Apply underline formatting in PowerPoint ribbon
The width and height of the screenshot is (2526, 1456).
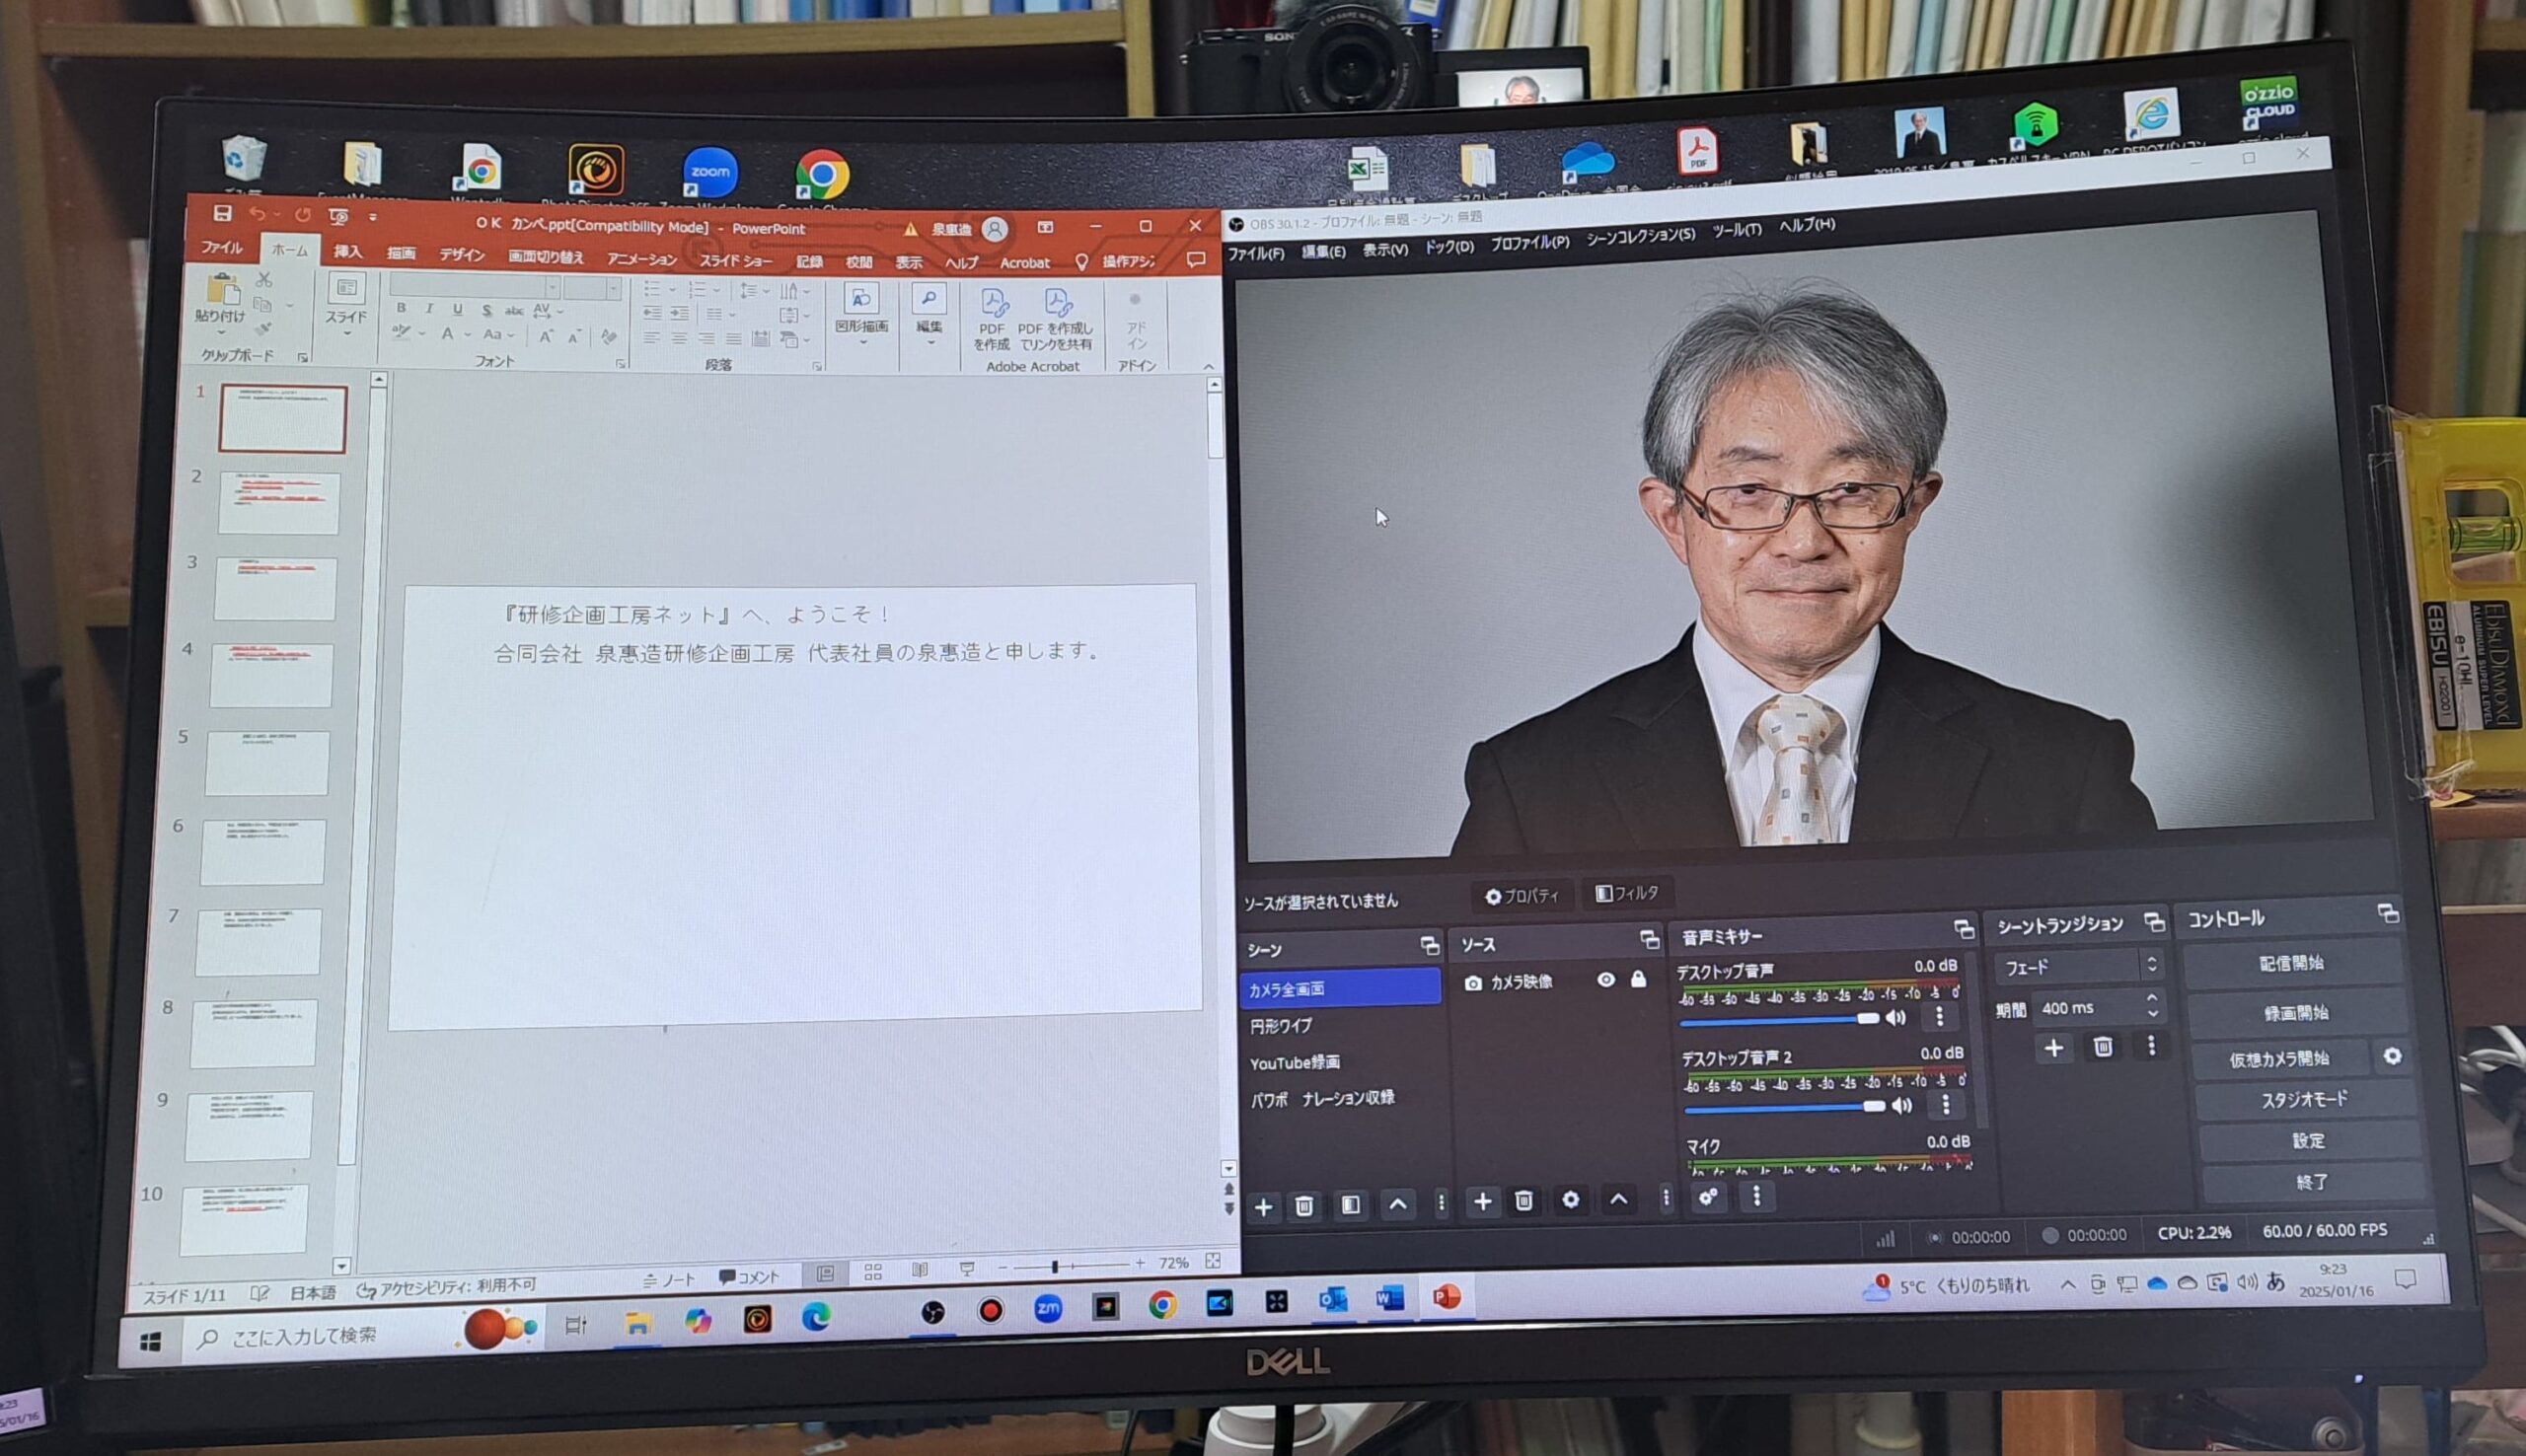click(x=457, y=310)
